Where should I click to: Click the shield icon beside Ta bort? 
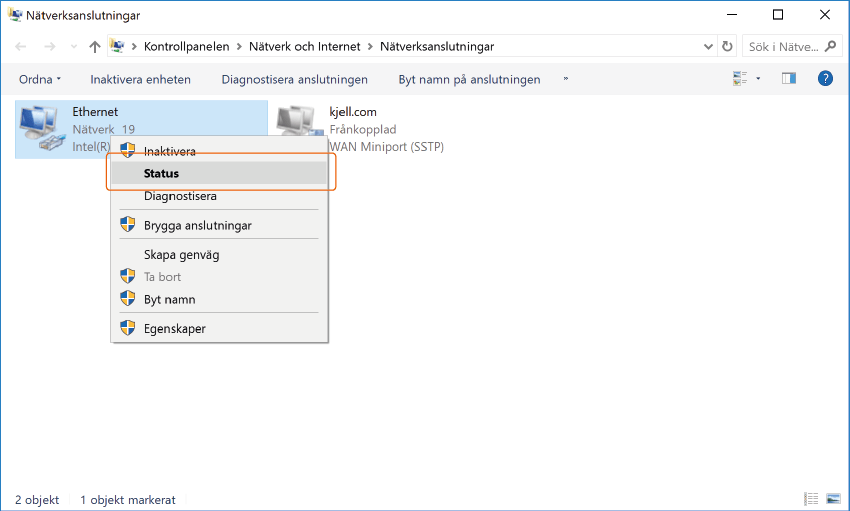coord(127,276)
